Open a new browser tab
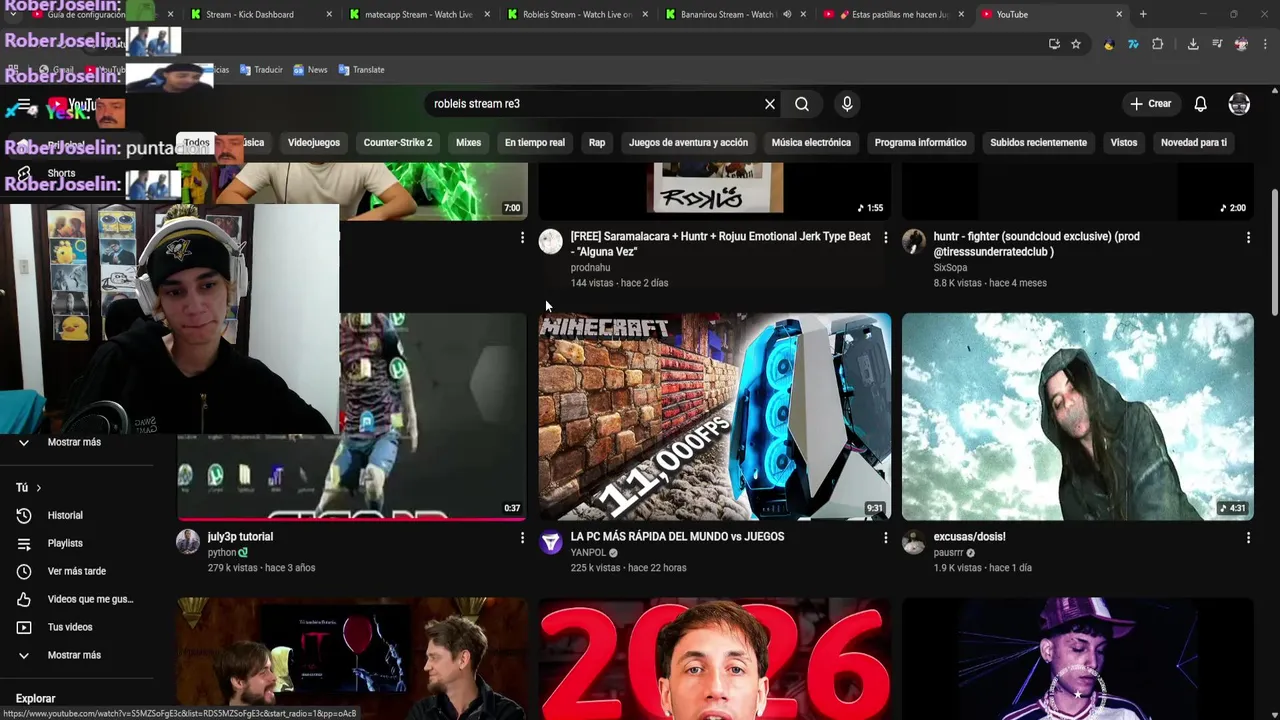 click(x=1143, y=14)
